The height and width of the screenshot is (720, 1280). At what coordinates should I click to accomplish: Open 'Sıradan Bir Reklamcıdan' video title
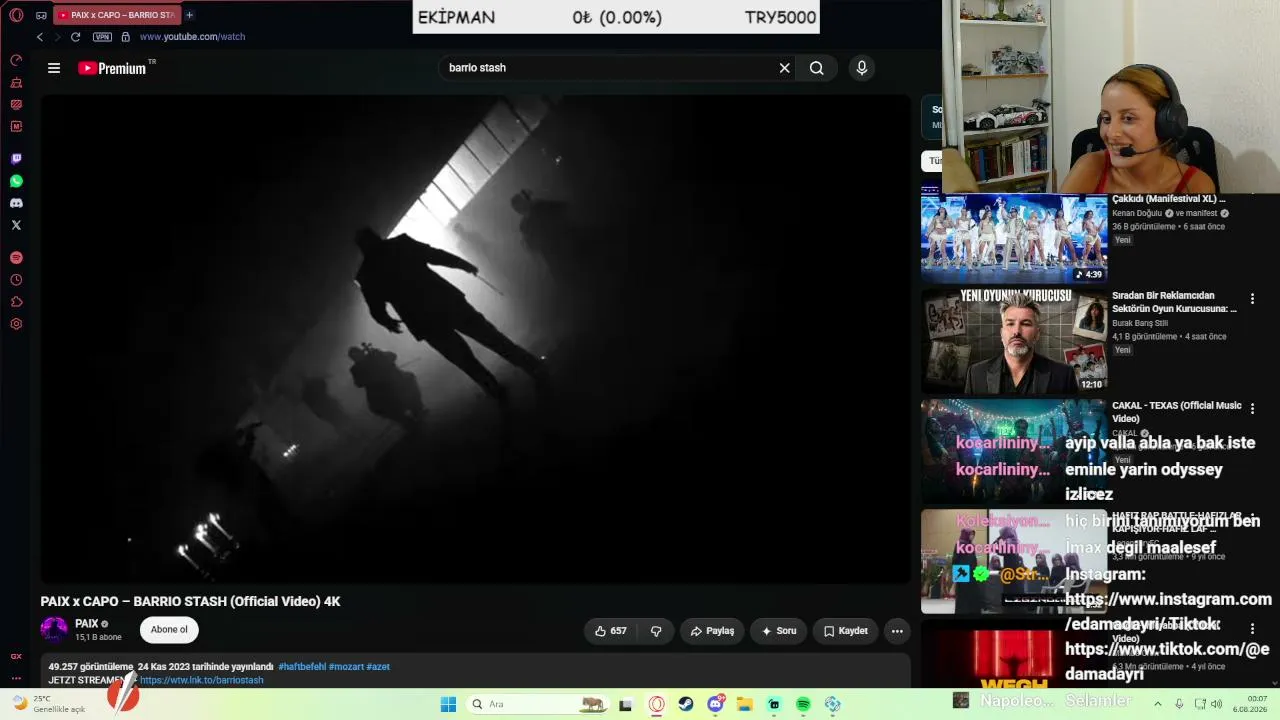(x=1174, y=302)
